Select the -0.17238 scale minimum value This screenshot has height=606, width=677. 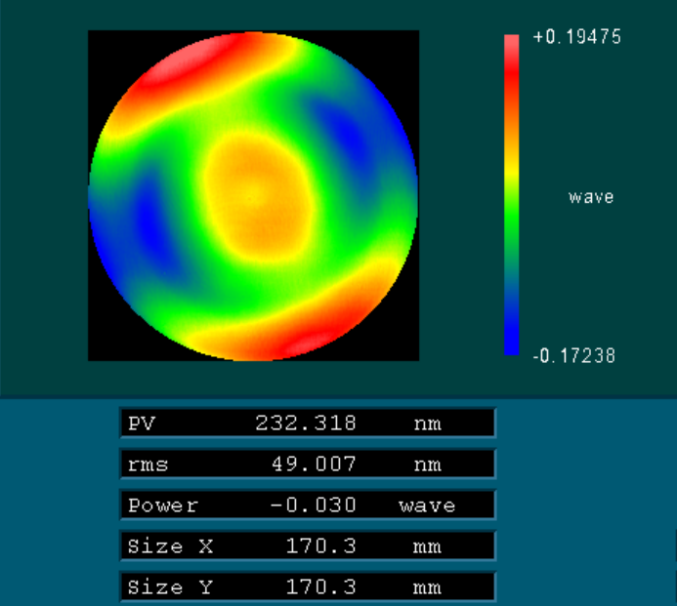[574, 356]
